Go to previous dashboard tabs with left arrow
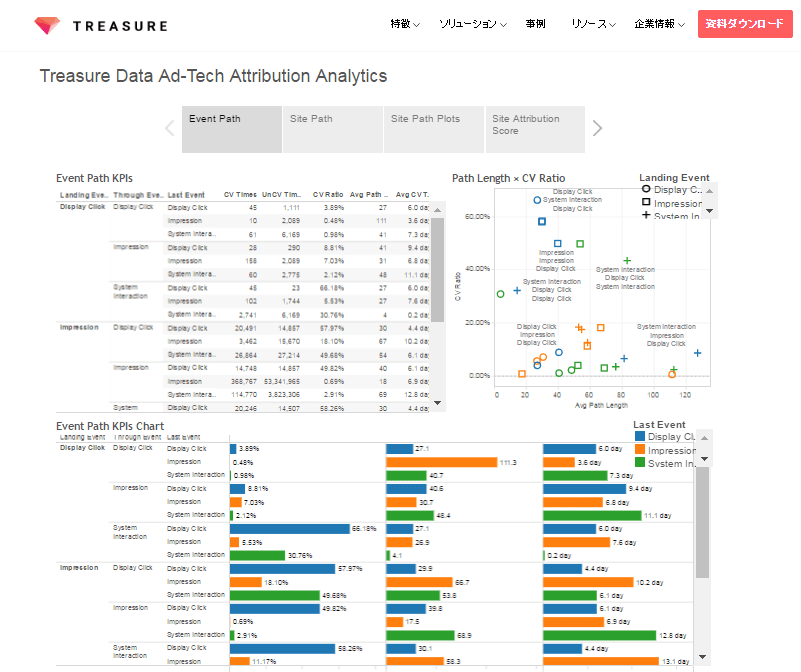 170,128
